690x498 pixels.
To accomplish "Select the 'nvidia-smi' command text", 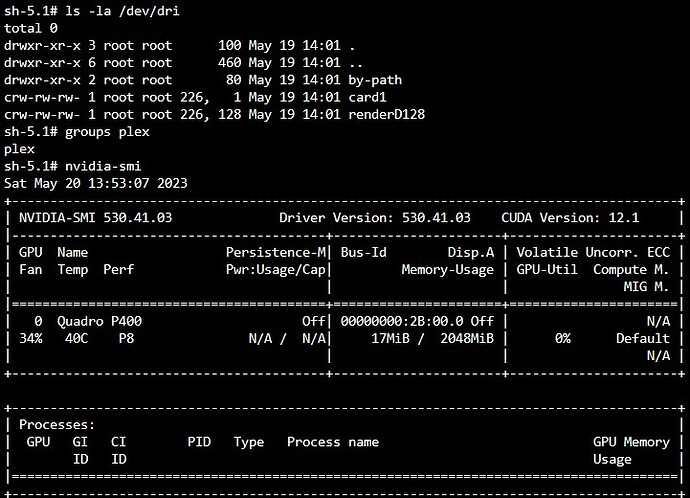I will click(x=103, y=166).
